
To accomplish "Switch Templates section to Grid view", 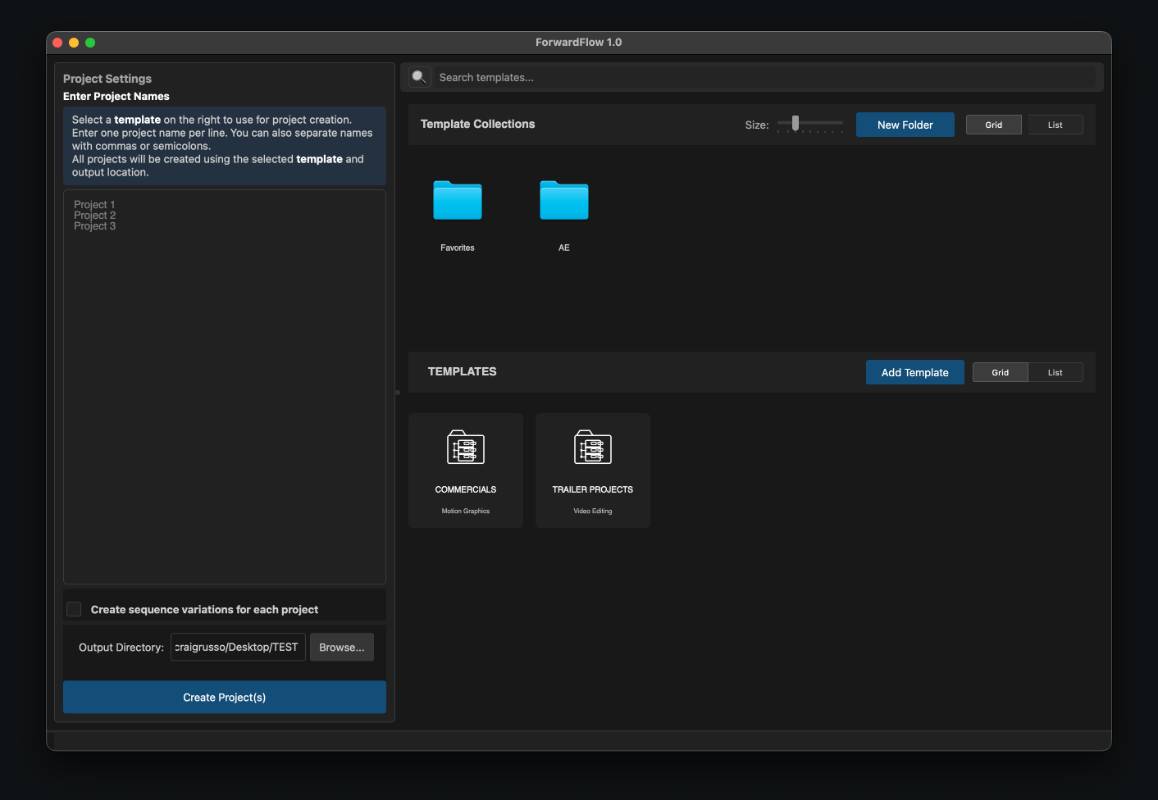I will [x=1000, y=372].
